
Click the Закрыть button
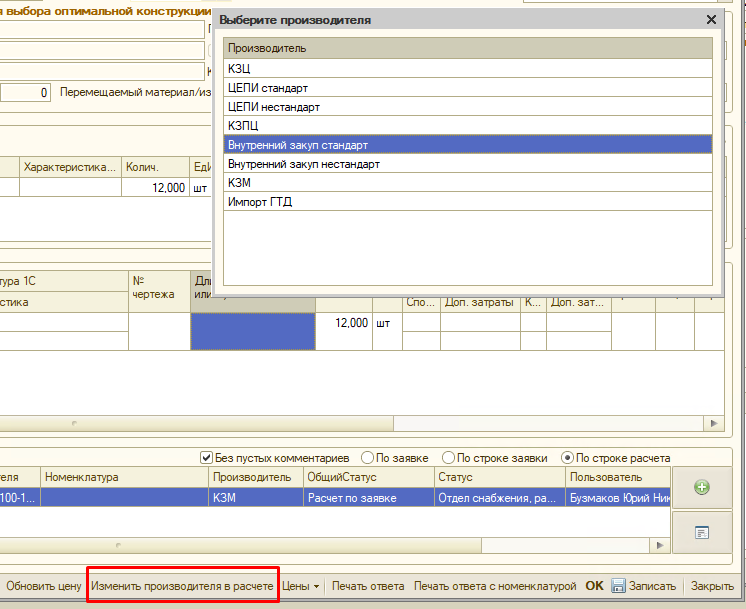pyautogui.click(x=712, y=586)
